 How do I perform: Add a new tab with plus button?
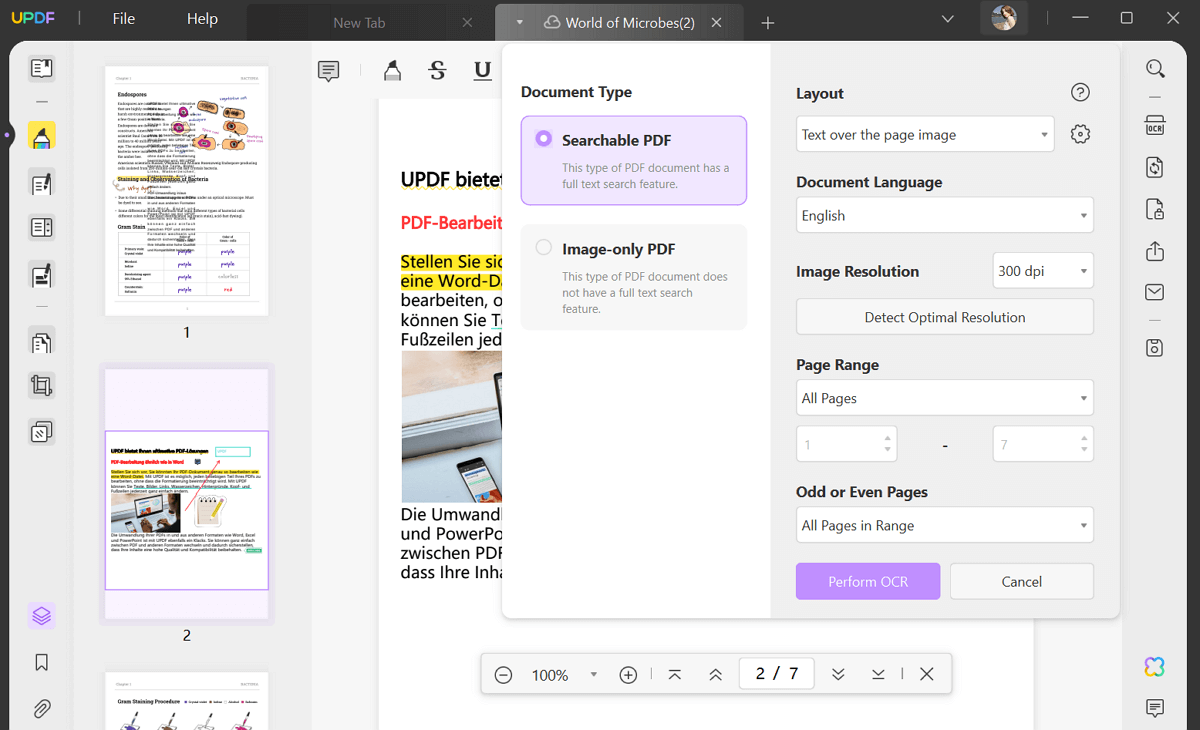pyautogui.click(x=768, y=22)
